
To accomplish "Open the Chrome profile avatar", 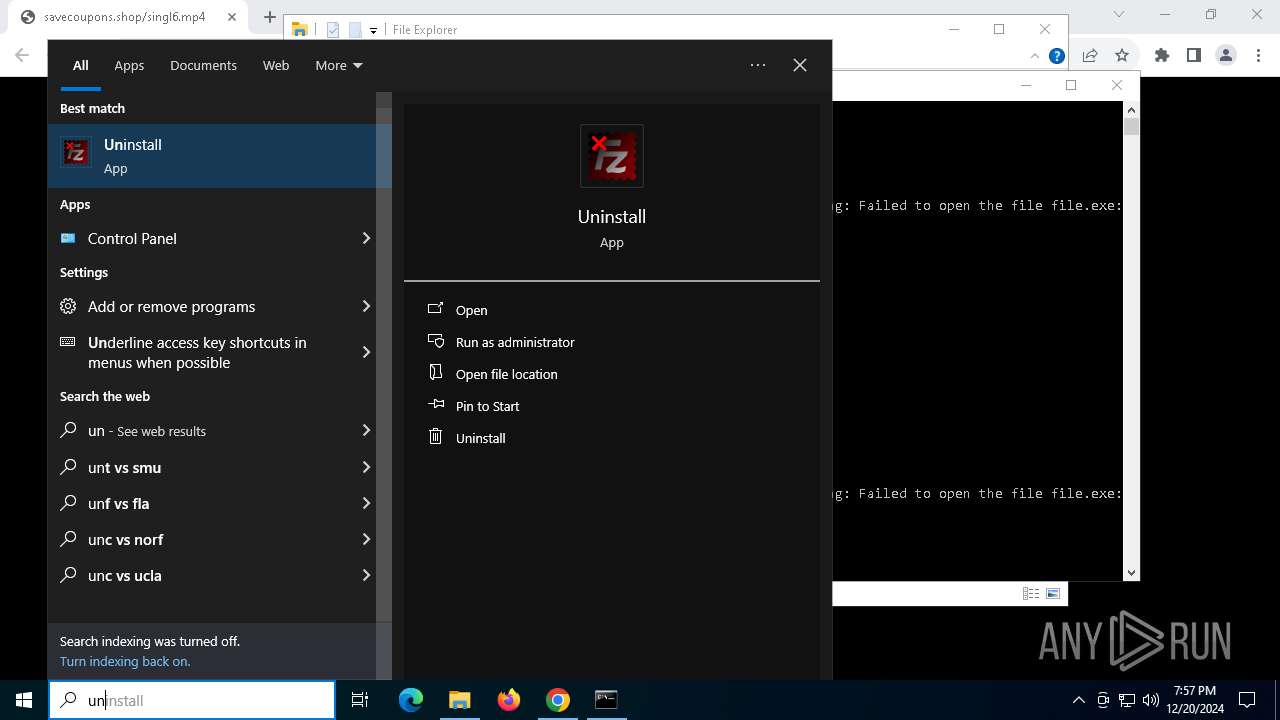I will coord(1226,56).
